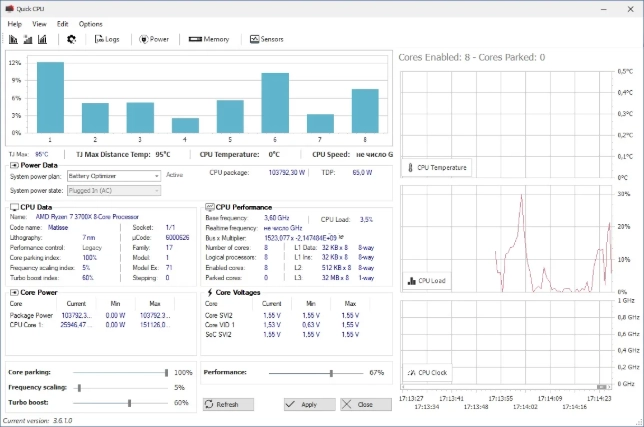Open settings via the gear icon
644x427 pixels.
(x=71, y=39)
